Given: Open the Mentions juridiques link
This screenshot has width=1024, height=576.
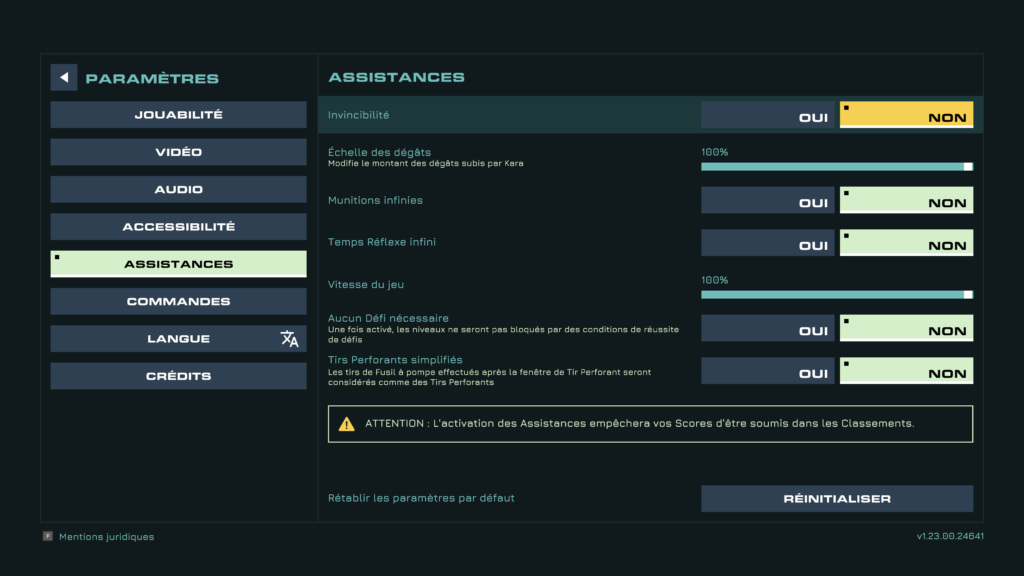Looking at the screenshot, I should pyautogui.click(x=106, y=537).
